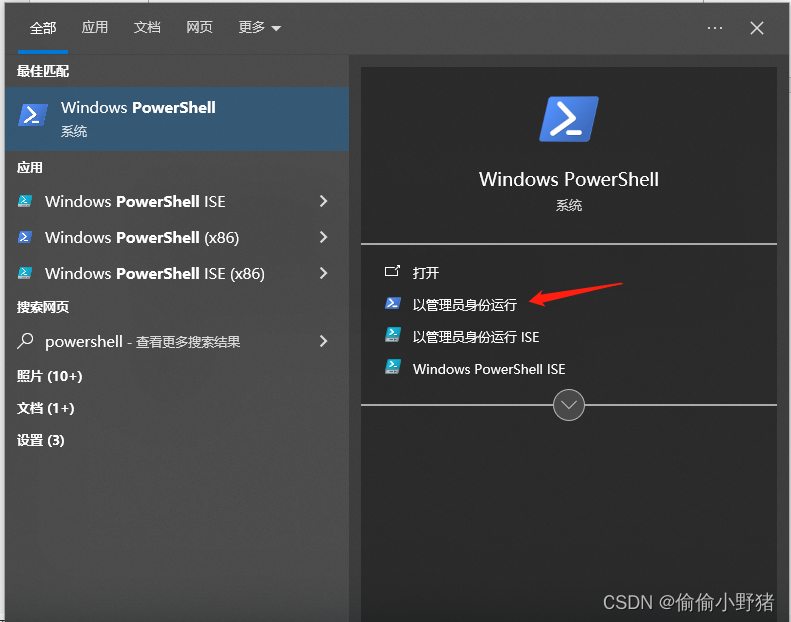
Task: Choose 以管理员身份运行
Action: [465, 305]
